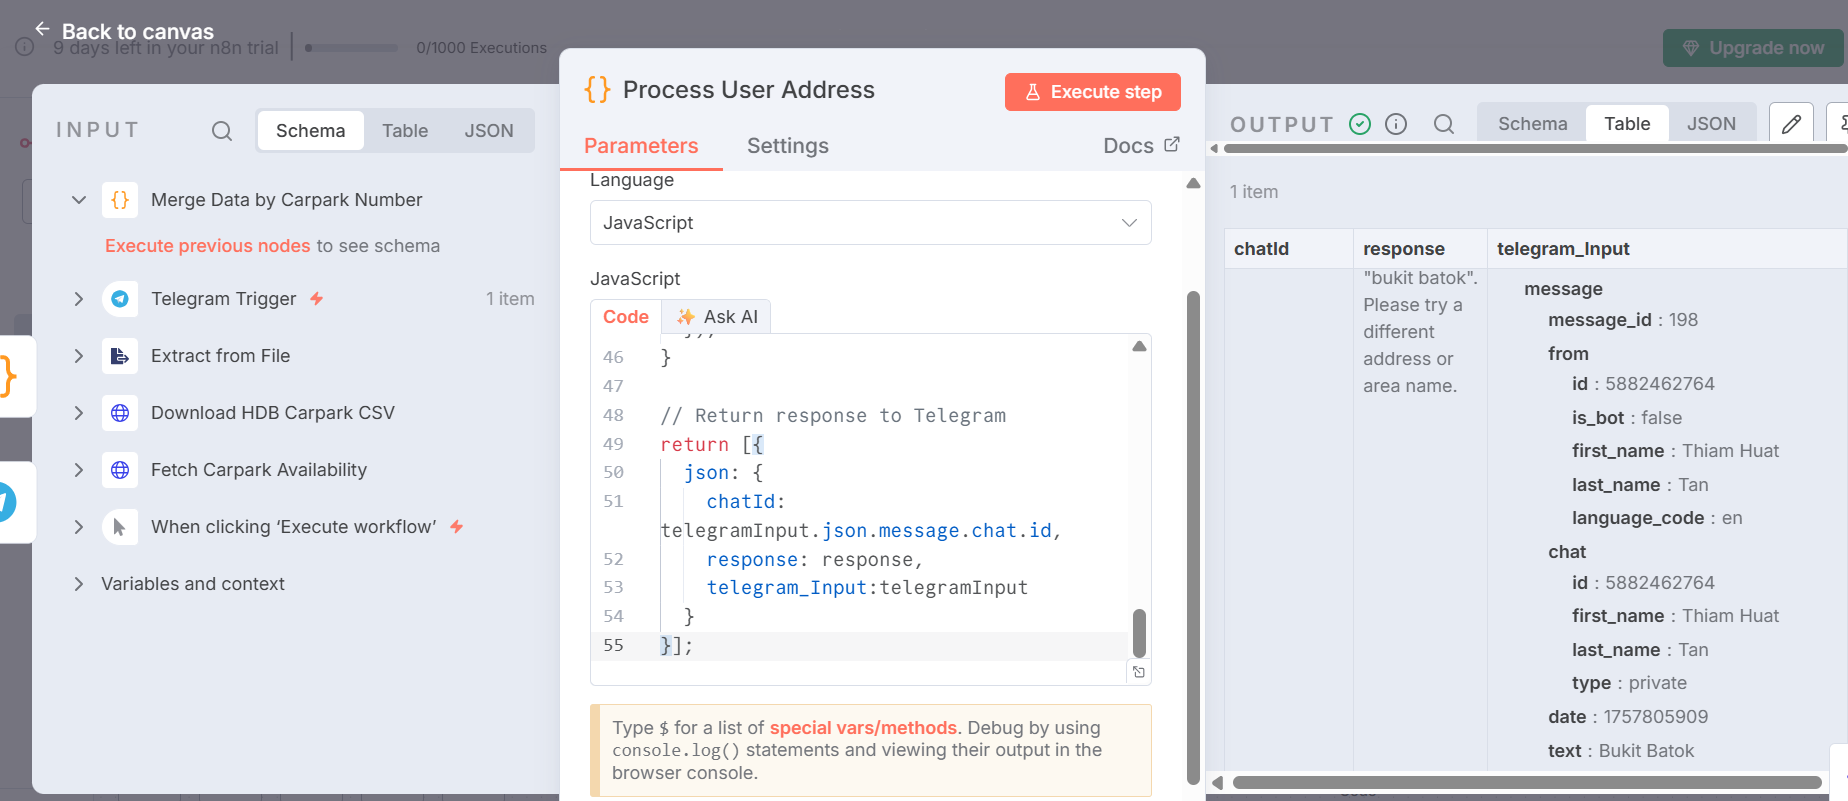Switch to the Ask AI tab
Image resolution: width=1848 pixels, height=801 pixels.
[717, 317]
